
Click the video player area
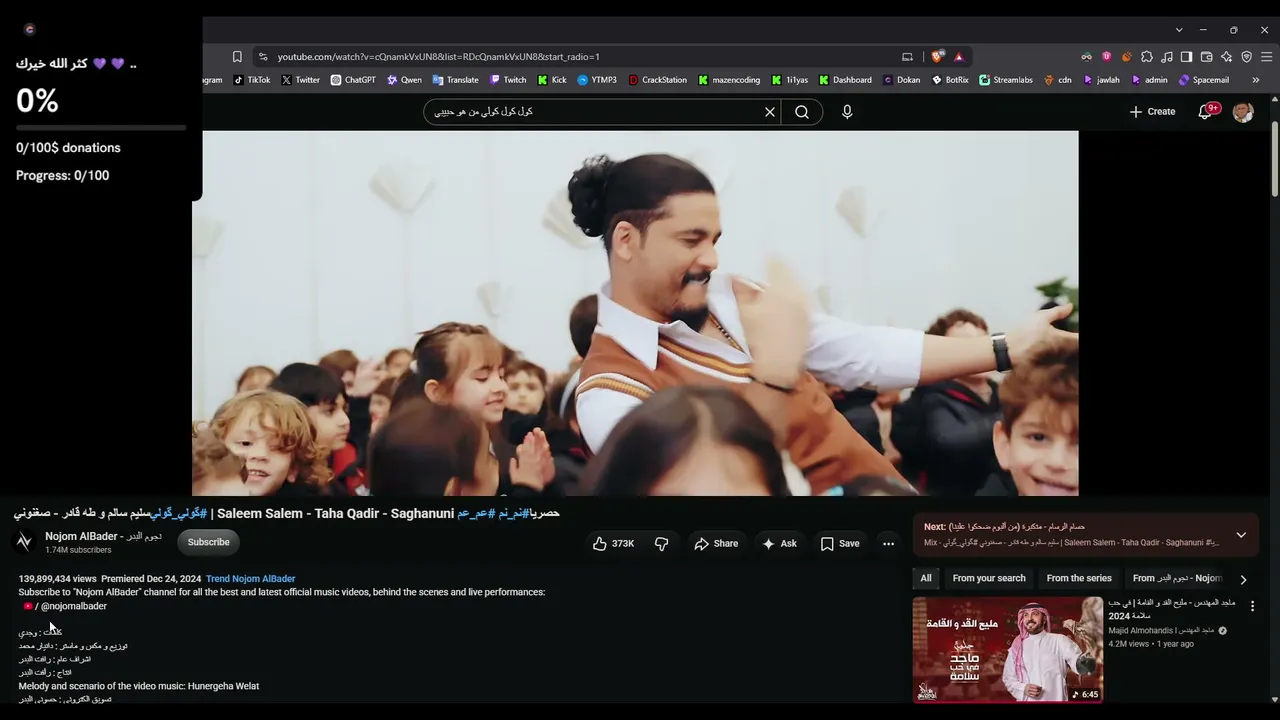(635, 313)
